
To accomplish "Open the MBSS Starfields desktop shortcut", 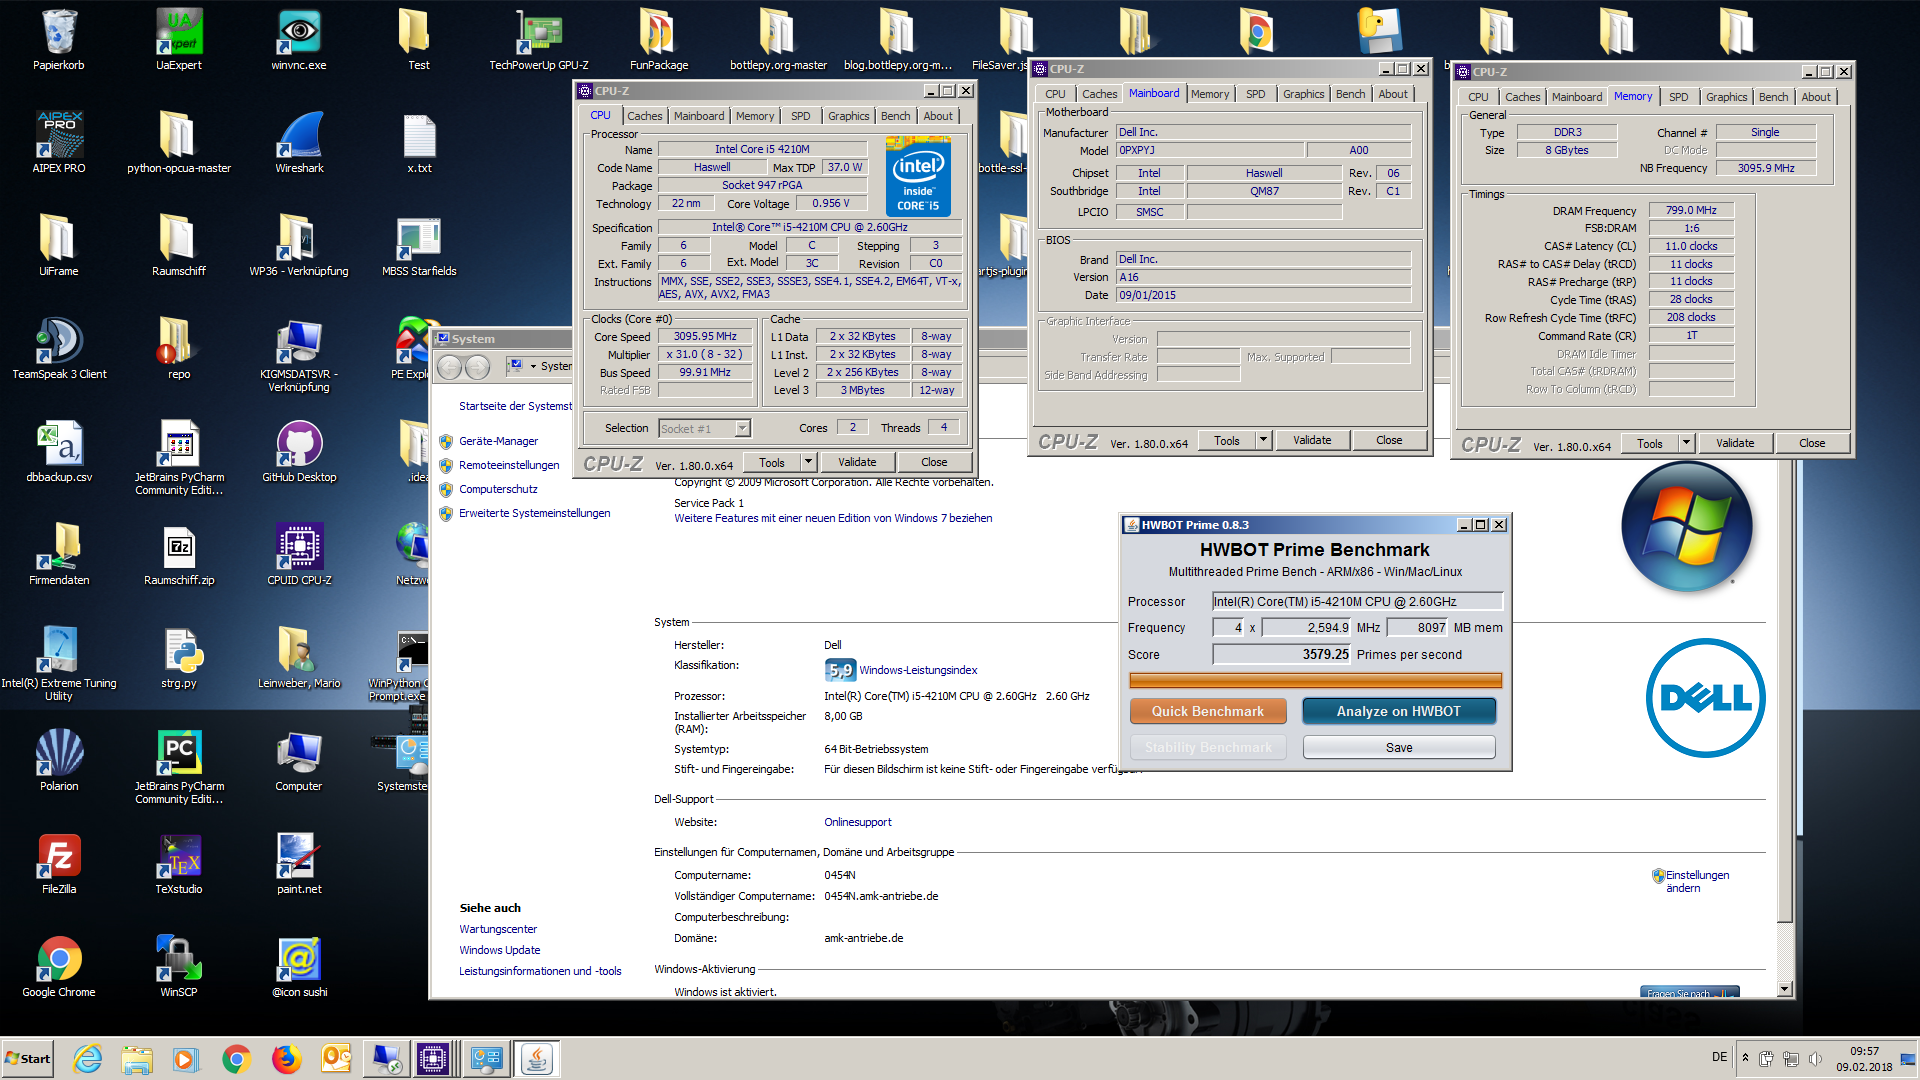I will point(419,246).
